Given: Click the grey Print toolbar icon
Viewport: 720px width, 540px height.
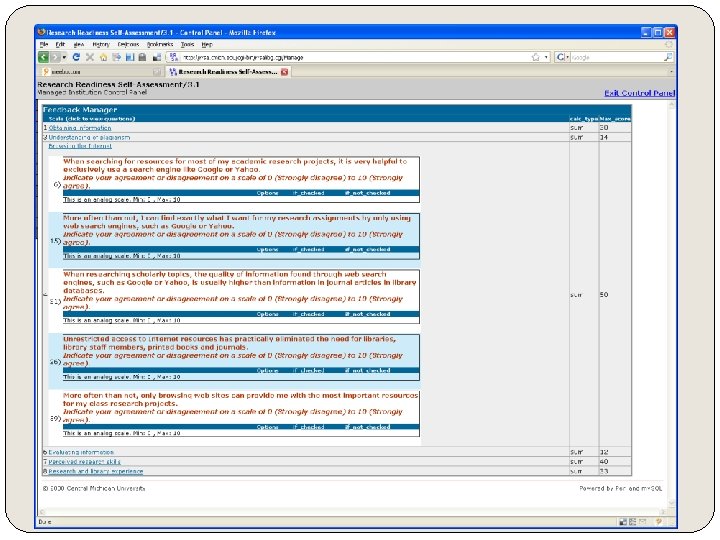Looking at the screenshot, I should 142,57.
